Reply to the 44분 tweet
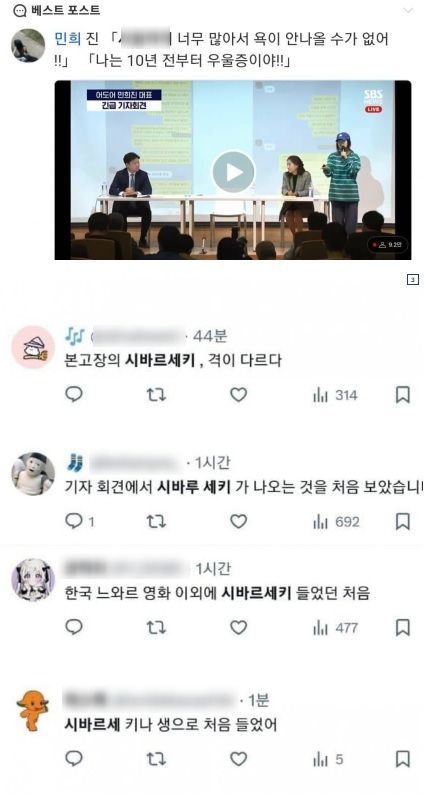 coord(74,394)
